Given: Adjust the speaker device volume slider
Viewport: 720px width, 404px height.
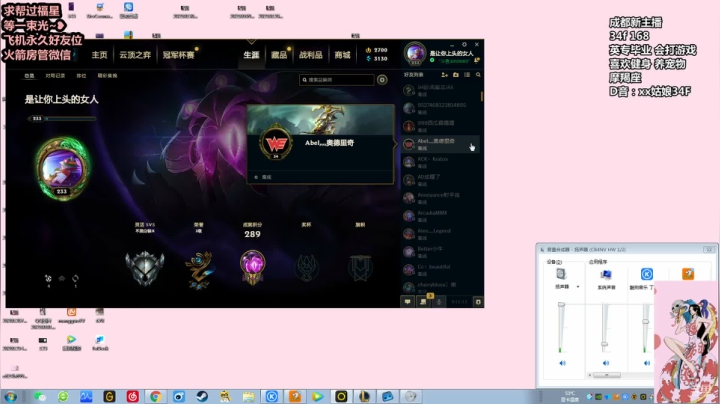Looking at the screenshot, I should (561, 304).
